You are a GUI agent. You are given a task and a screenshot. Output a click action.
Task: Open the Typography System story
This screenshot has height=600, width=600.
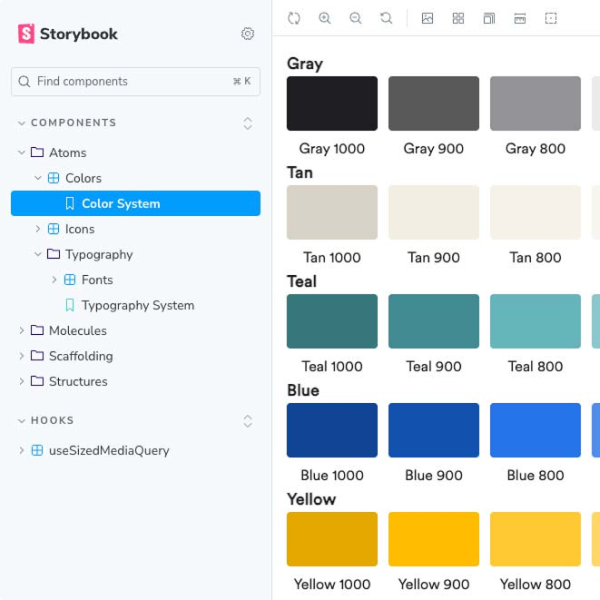pyautogui.click(x=137, y=305)
